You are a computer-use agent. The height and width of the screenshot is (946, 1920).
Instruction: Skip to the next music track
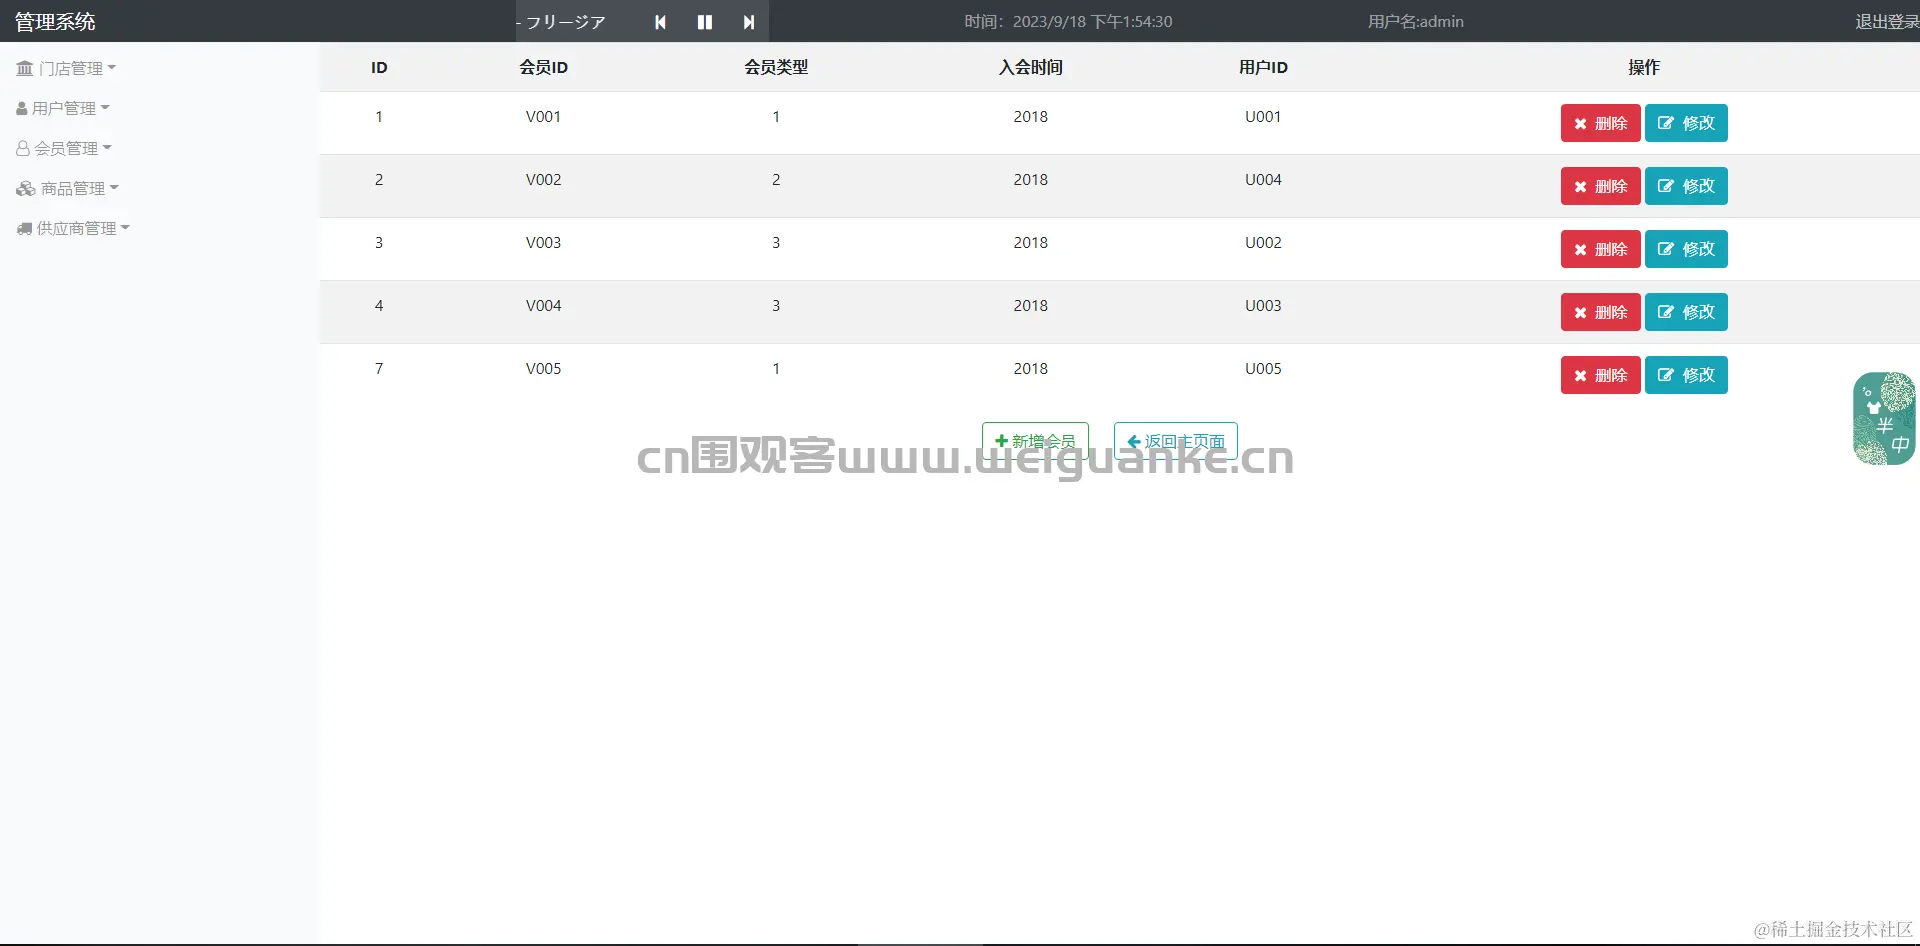pos(749,22)
